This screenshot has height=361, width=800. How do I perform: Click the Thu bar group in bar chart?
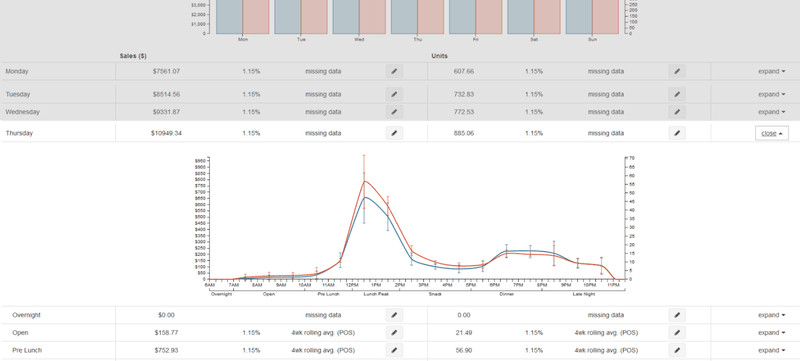coord(417,17)
